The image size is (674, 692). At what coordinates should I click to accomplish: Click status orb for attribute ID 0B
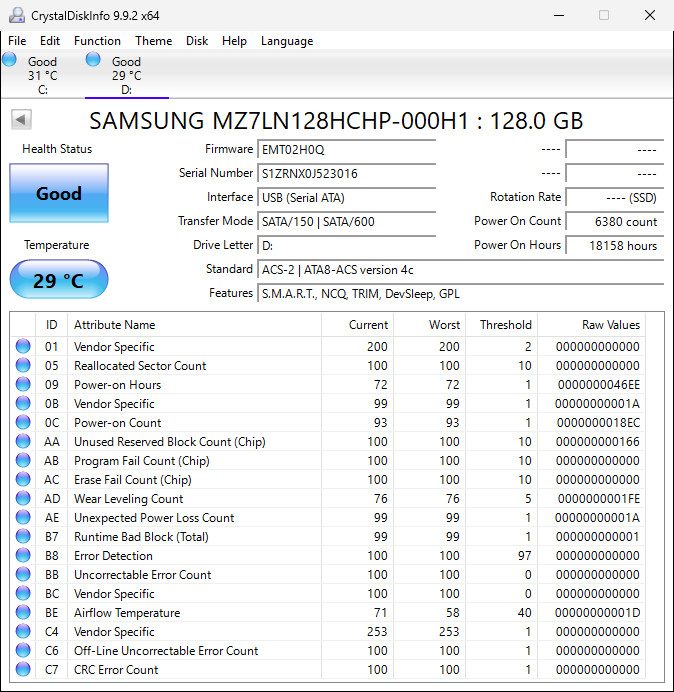pyautogui.click(x=23, y=403)
